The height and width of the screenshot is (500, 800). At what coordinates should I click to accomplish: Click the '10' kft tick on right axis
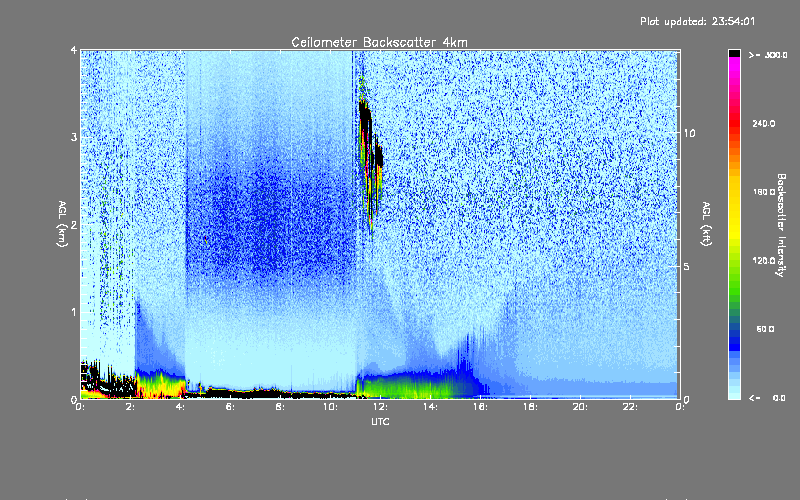(689, 133)
